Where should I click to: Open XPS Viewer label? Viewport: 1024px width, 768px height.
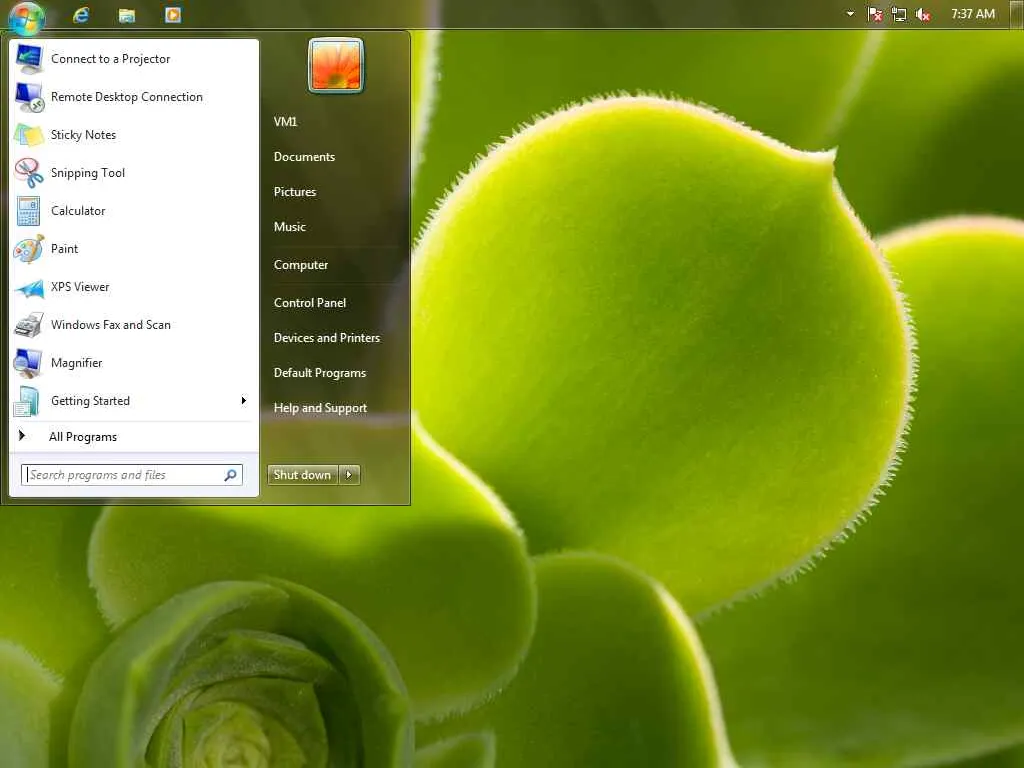click(x=80, y=287)
